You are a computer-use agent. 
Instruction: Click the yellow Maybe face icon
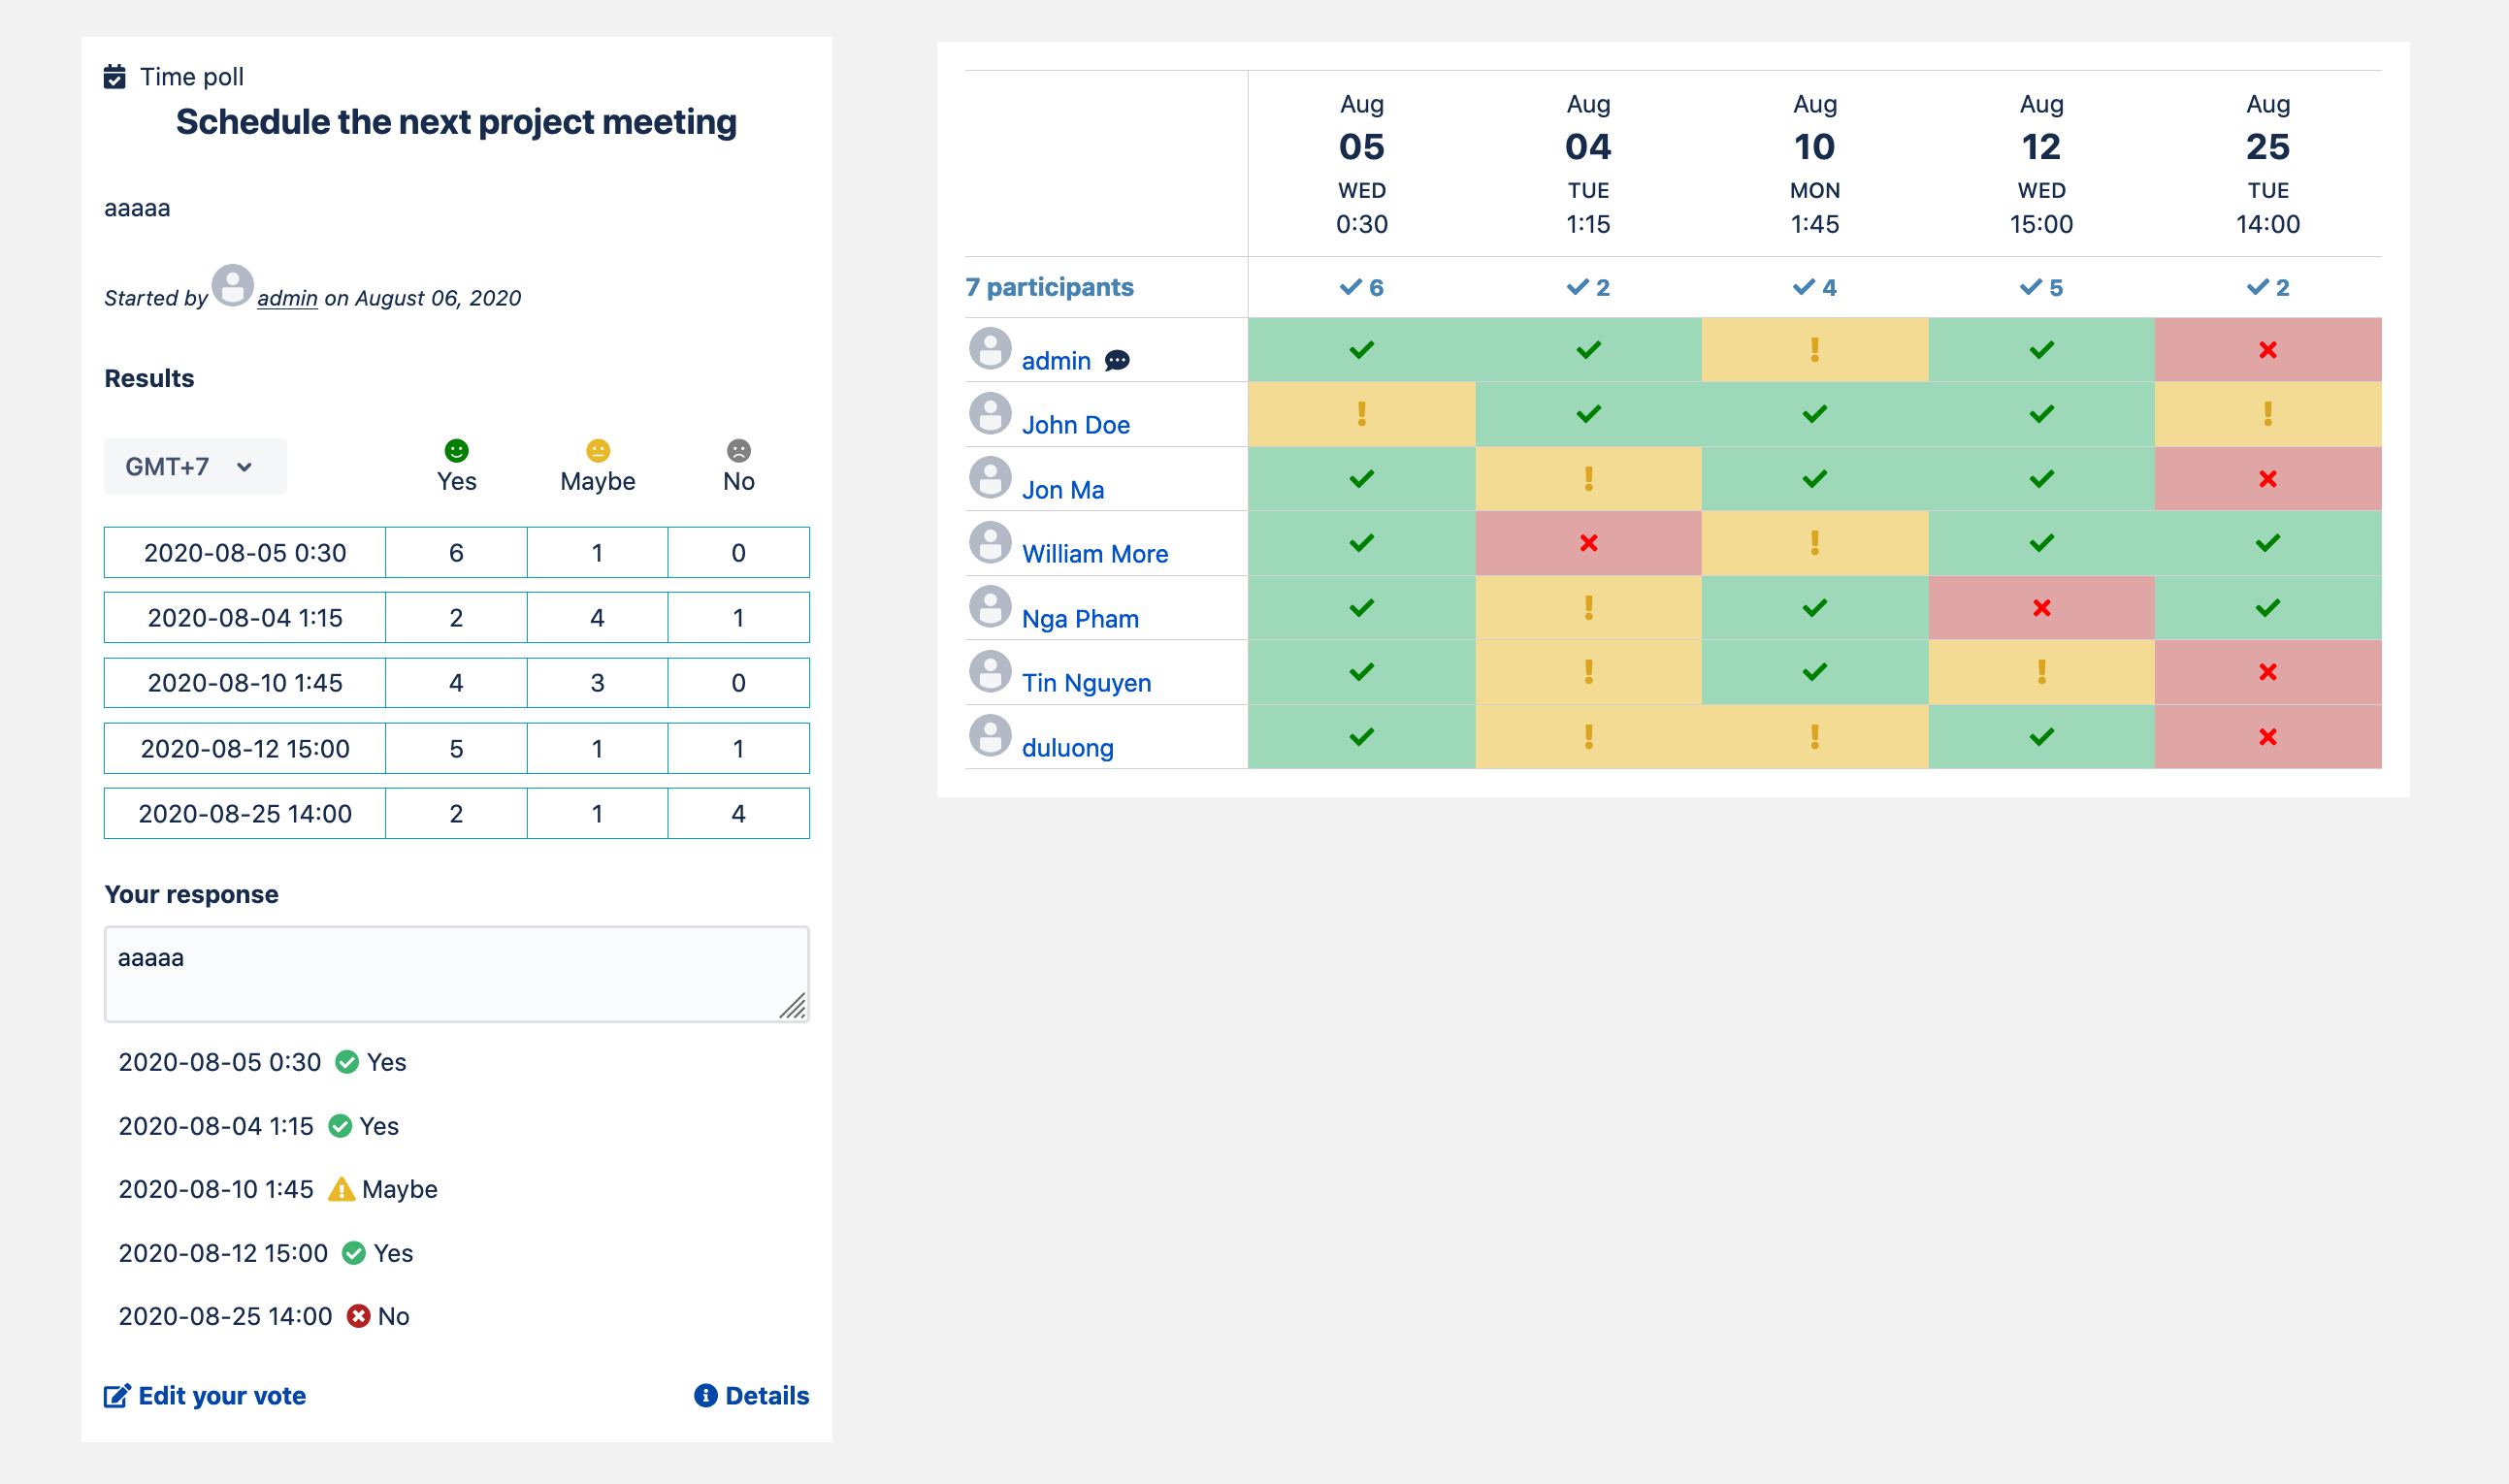pos(597,451)
